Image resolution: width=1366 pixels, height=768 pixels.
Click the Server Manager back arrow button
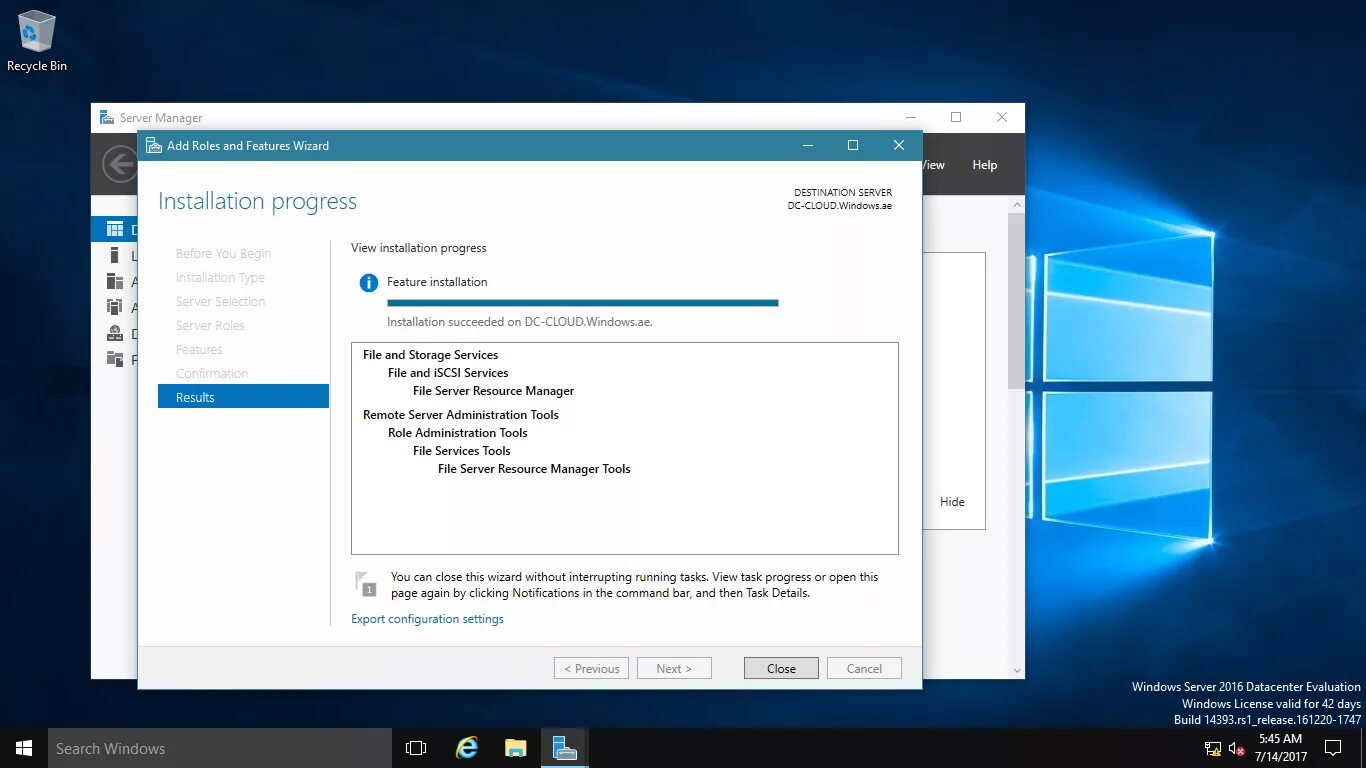120,165
